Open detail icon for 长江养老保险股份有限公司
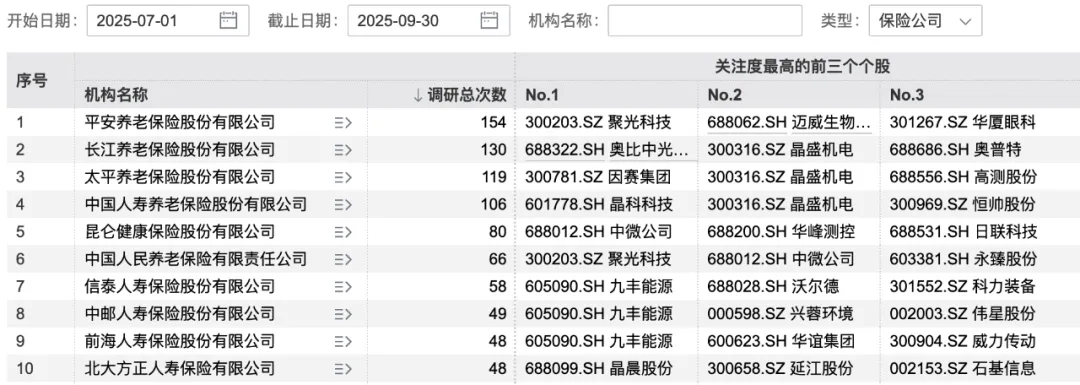The image size is (1080, 385). pos(343,150)
